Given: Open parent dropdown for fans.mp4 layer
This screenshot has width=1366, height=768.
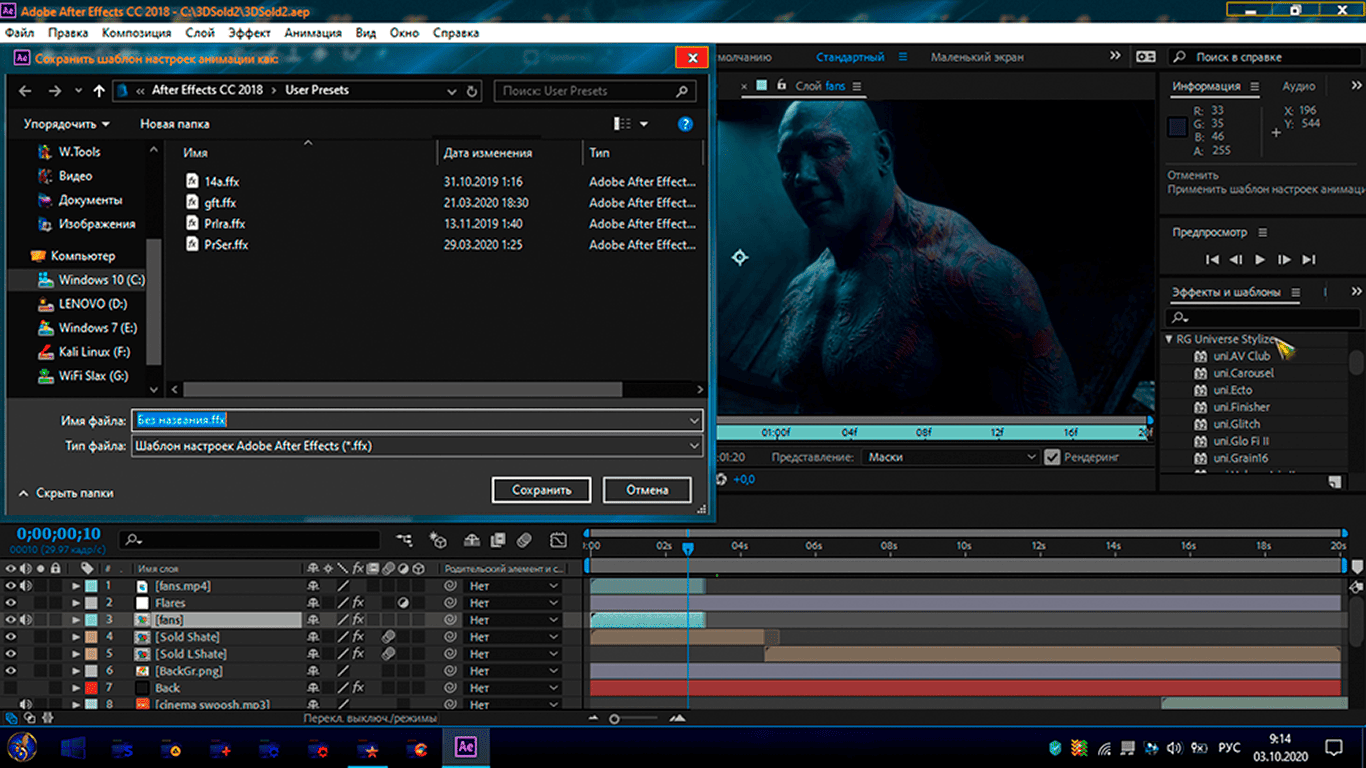Looking at the screenshot, I should click(x=515, y=586).
